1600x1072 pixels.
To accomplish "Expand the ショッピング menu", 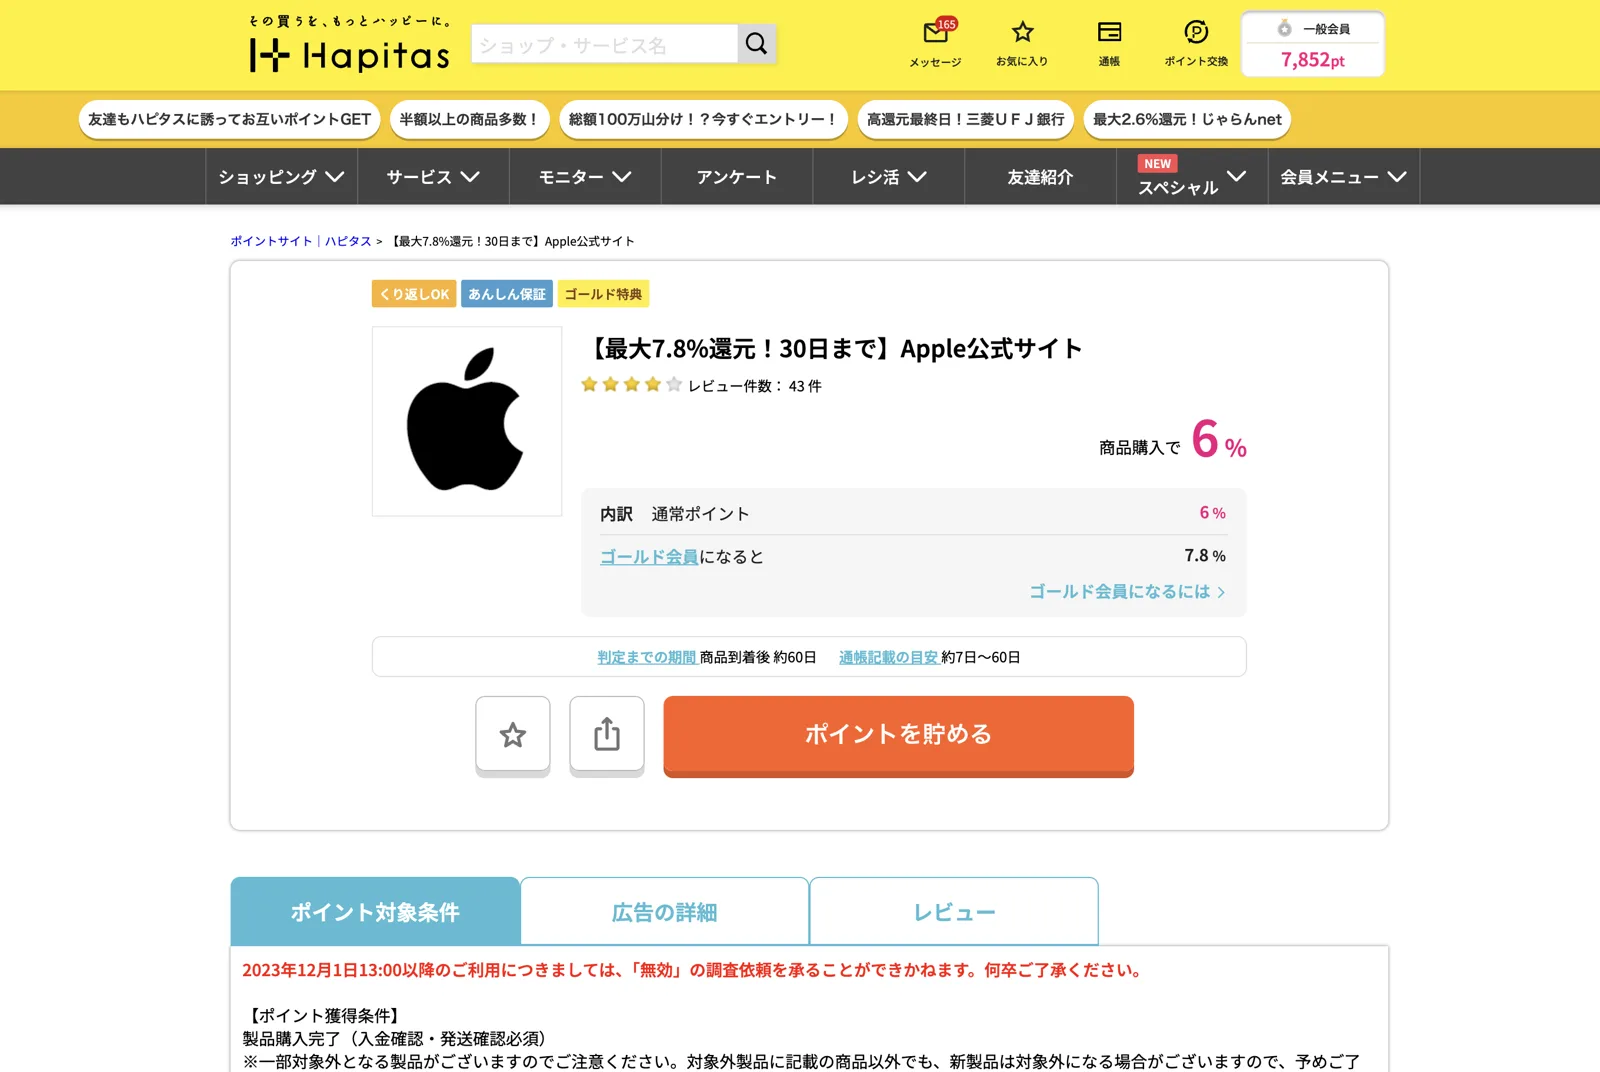I will click(281, 177).
